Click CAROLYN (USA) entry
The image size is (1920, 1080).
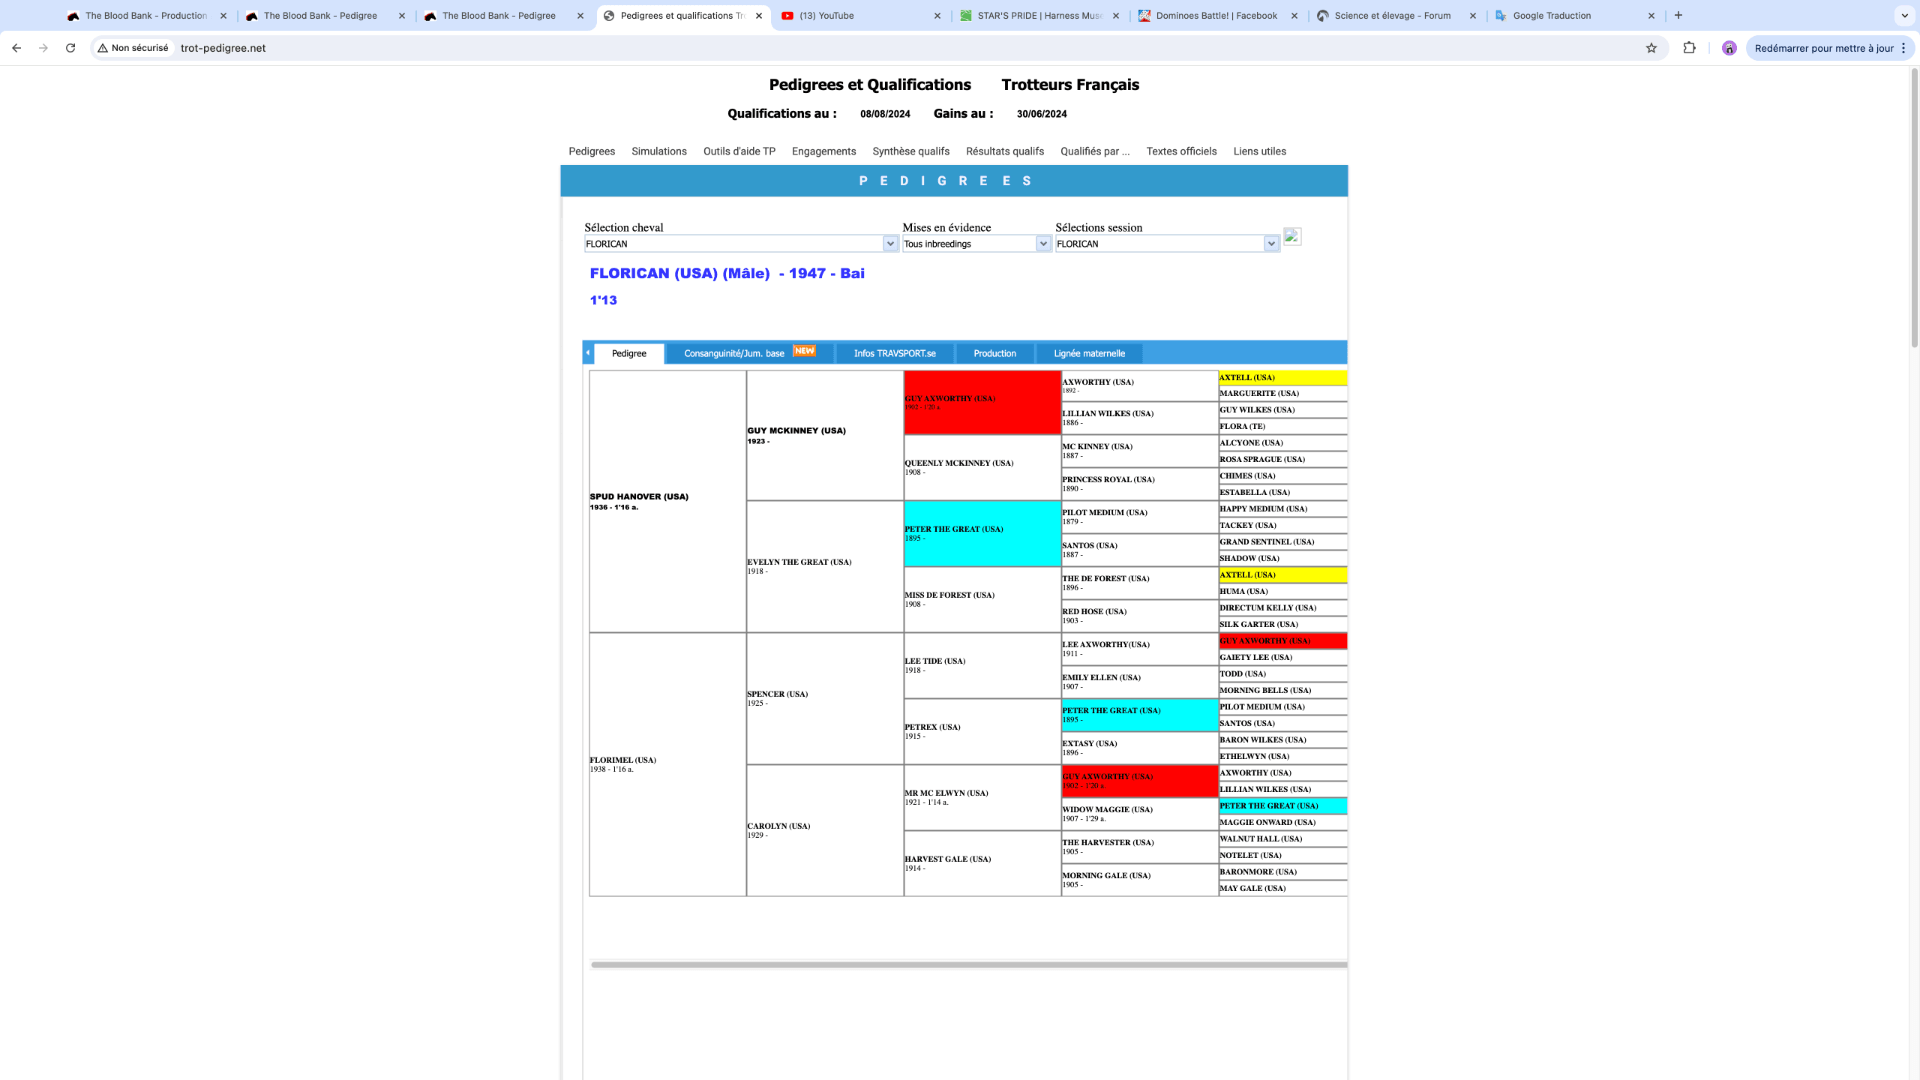pos(778,826)
